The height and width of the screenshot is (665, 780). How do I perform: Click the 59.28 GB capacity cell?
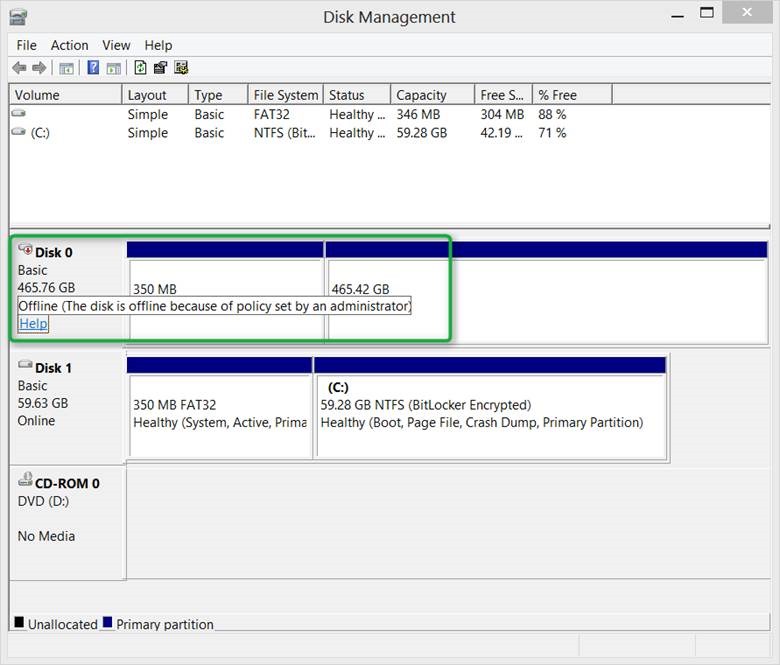point(422,133)
